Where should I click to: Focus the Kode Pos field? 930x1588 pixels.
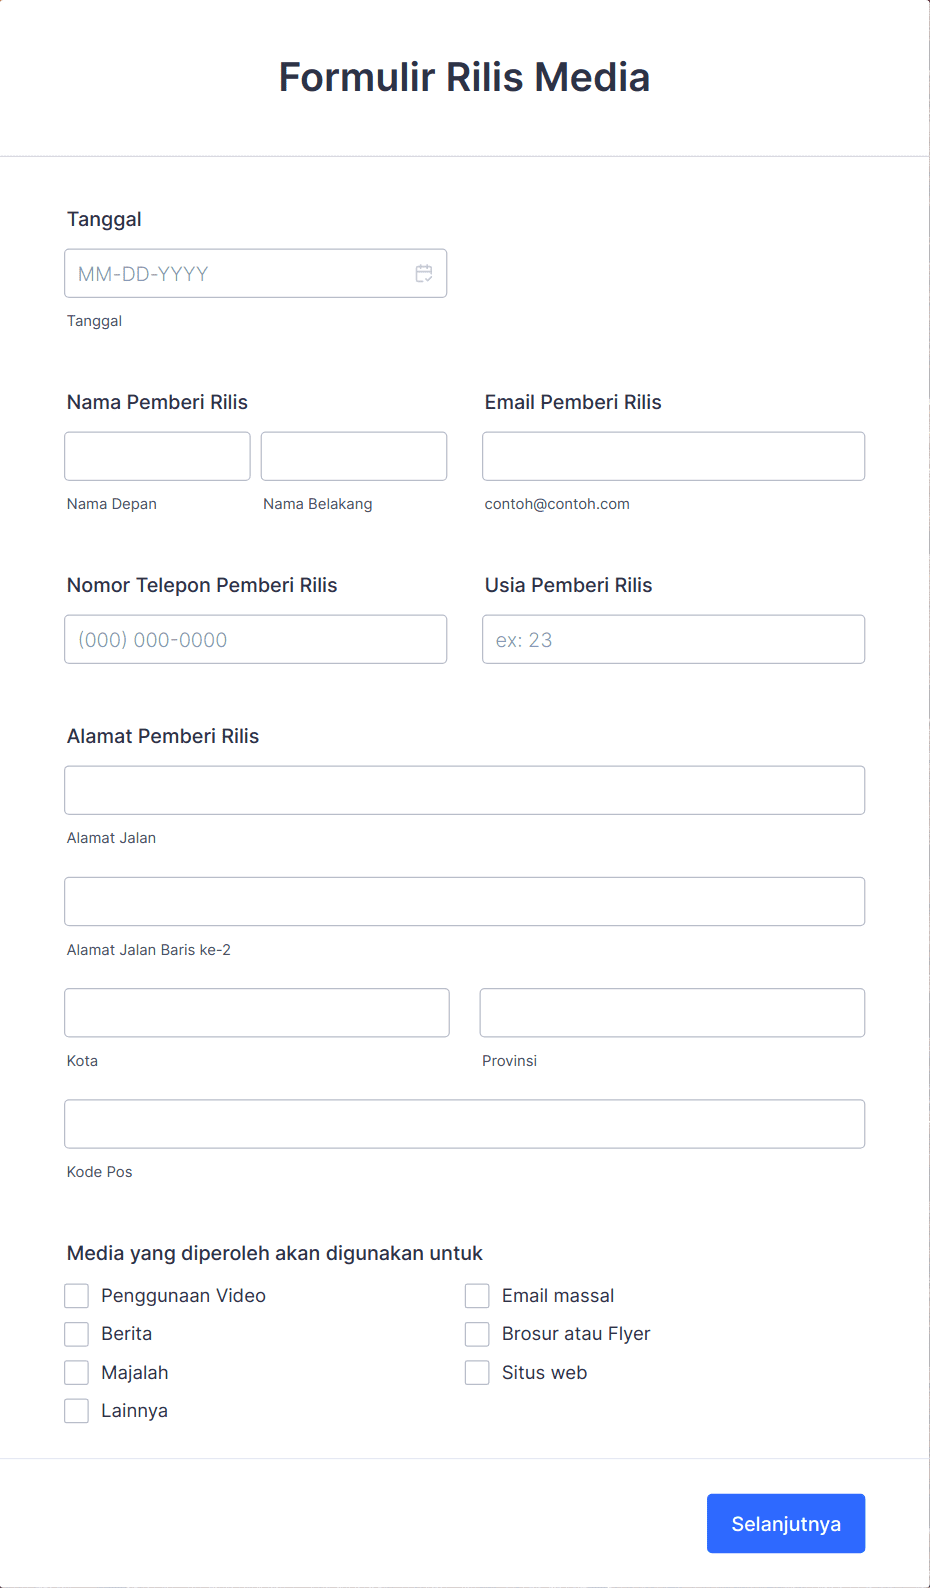(x=465, y=1124)
